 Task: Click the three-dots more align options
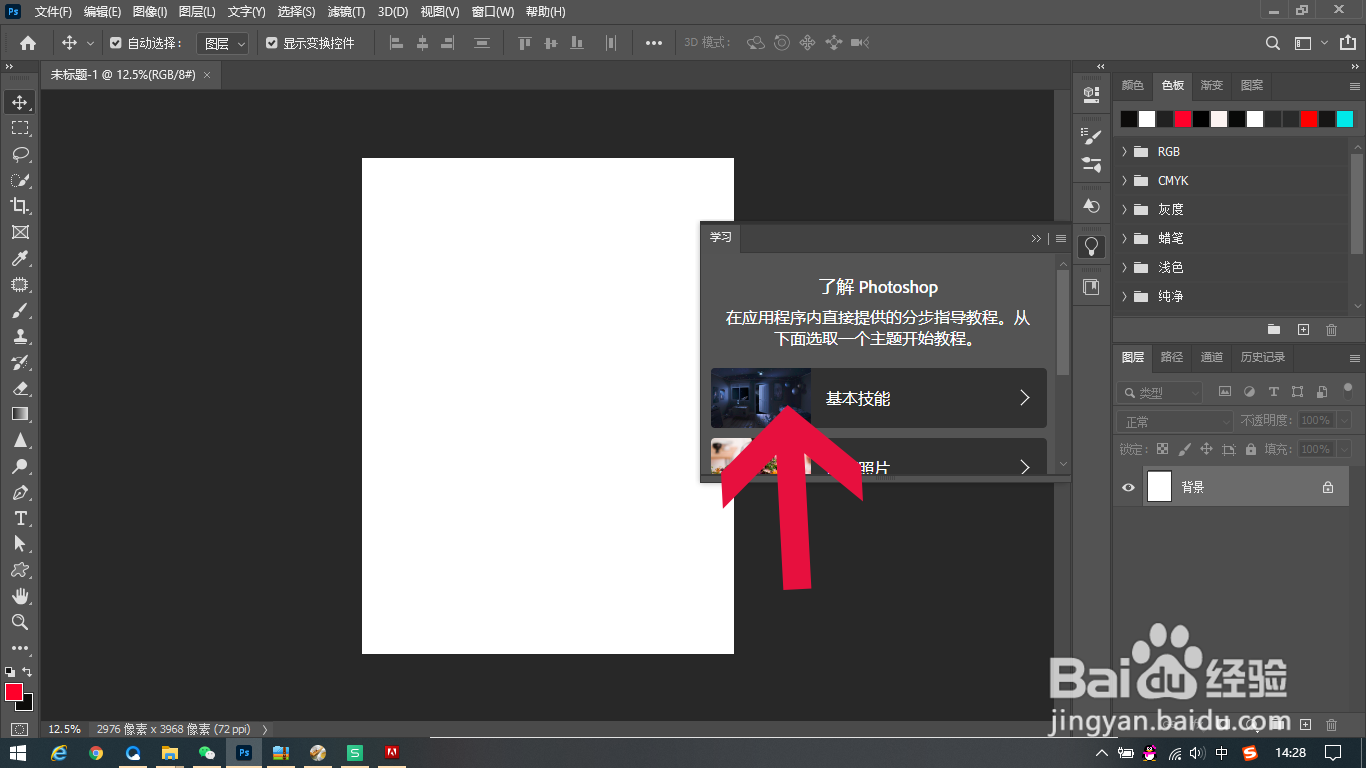coord(653,43)
